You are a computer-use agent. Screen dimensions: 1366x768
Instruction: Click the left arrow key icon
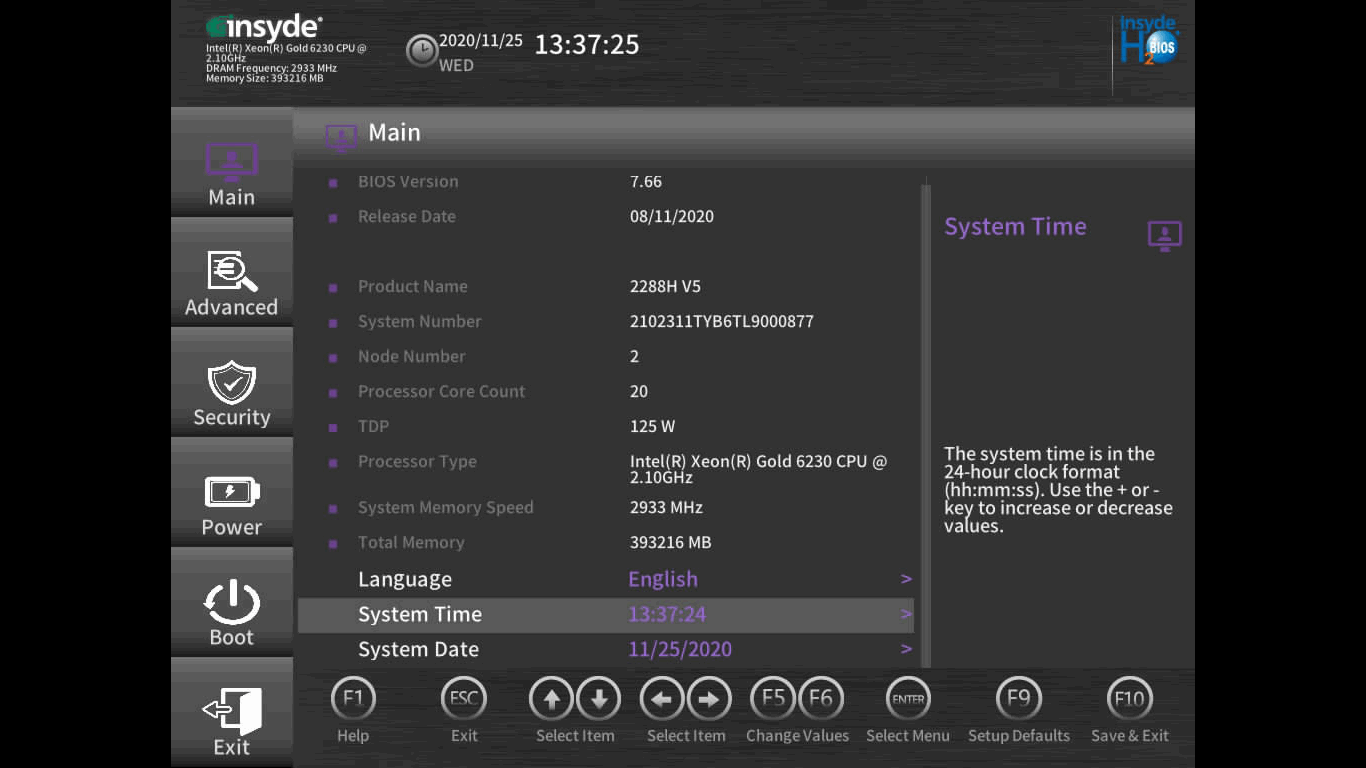click(x=662, y=699)
